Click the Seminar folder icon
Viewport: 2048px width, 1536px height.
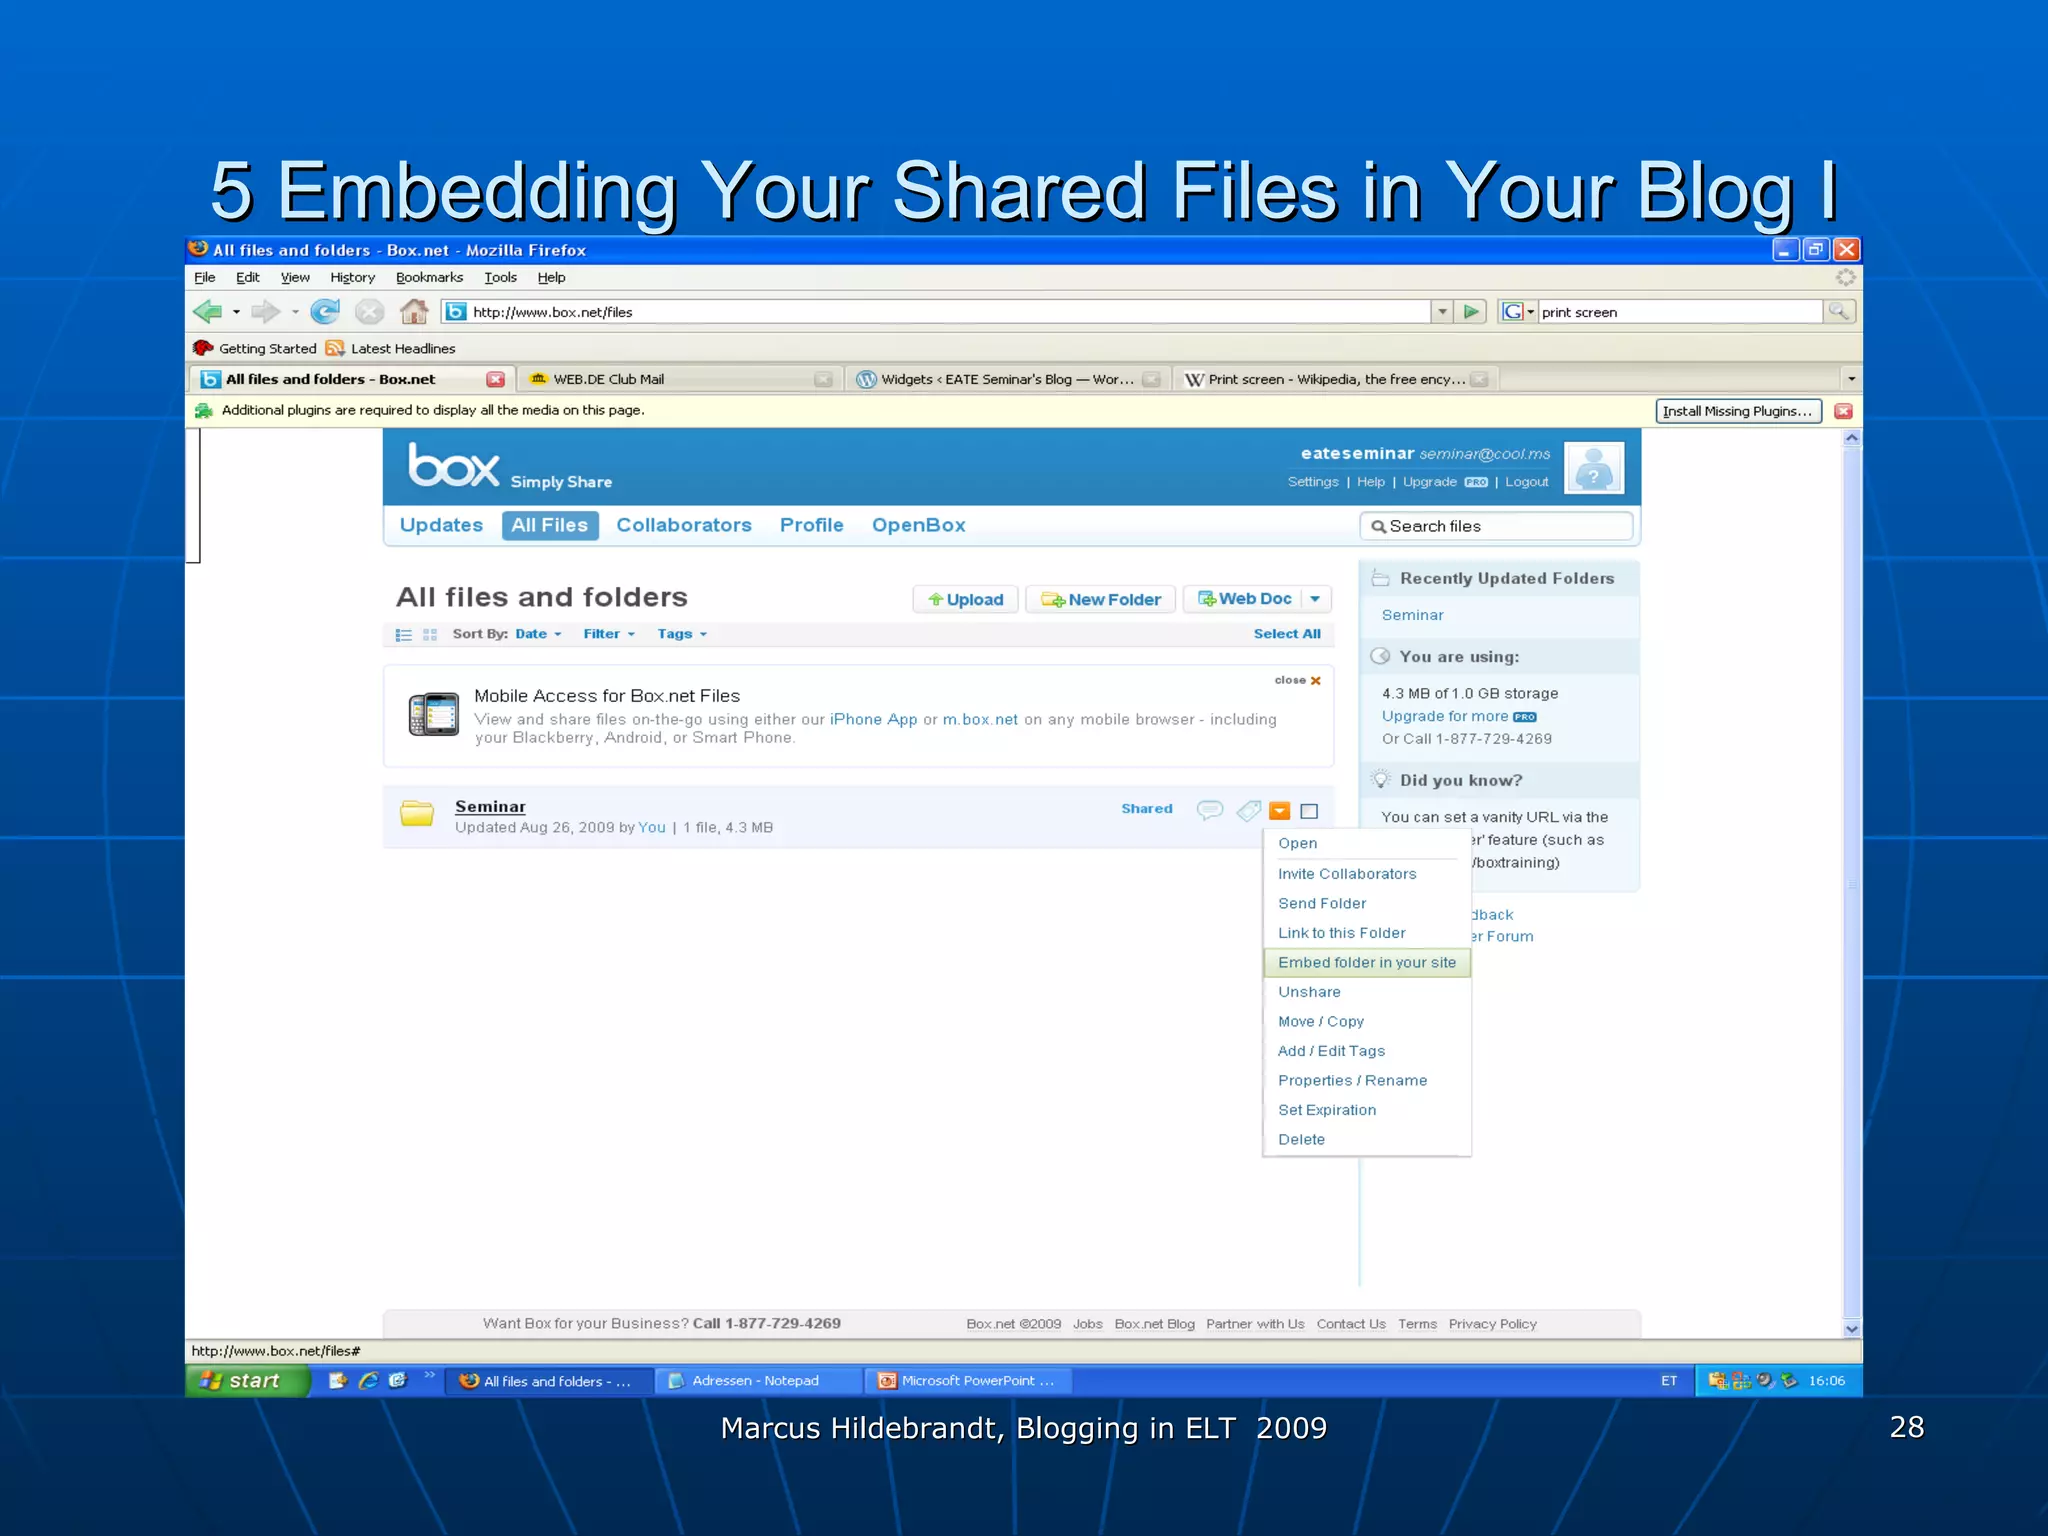tap(417, 813)
